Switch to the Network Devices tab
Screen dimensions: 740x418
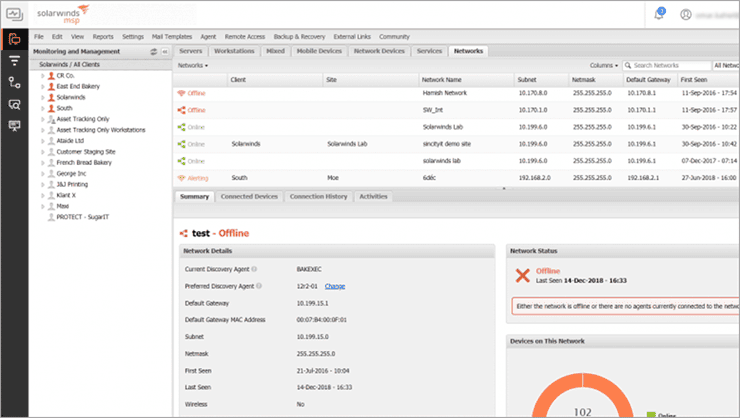379,51
